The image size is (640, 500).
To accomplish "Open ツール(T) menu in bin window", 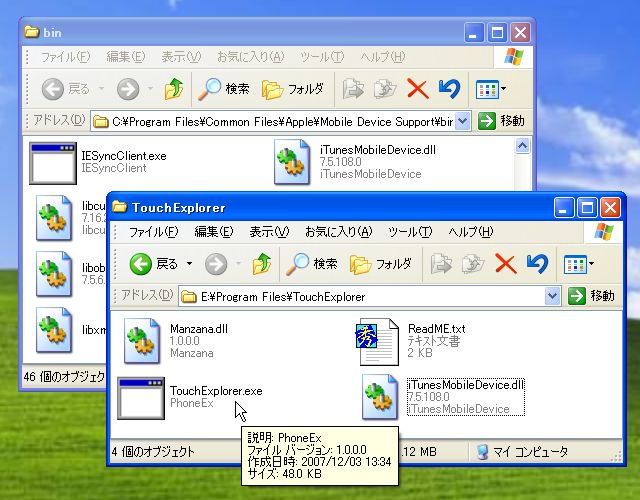I will (x=322, y=57).
